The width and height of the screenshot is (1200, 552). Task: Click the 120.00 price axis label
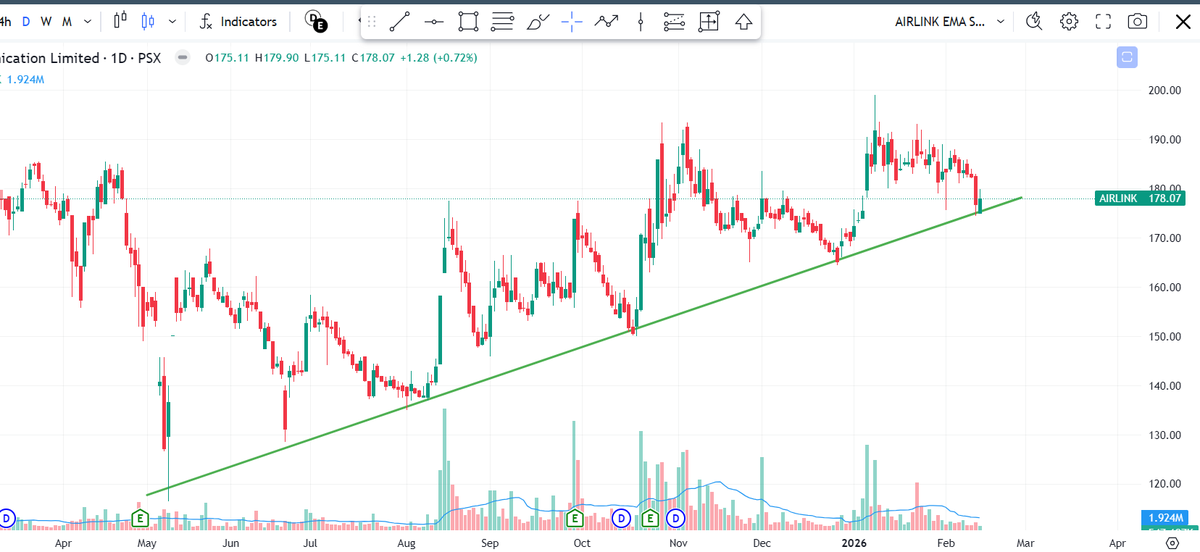(x=1164, y=484)
